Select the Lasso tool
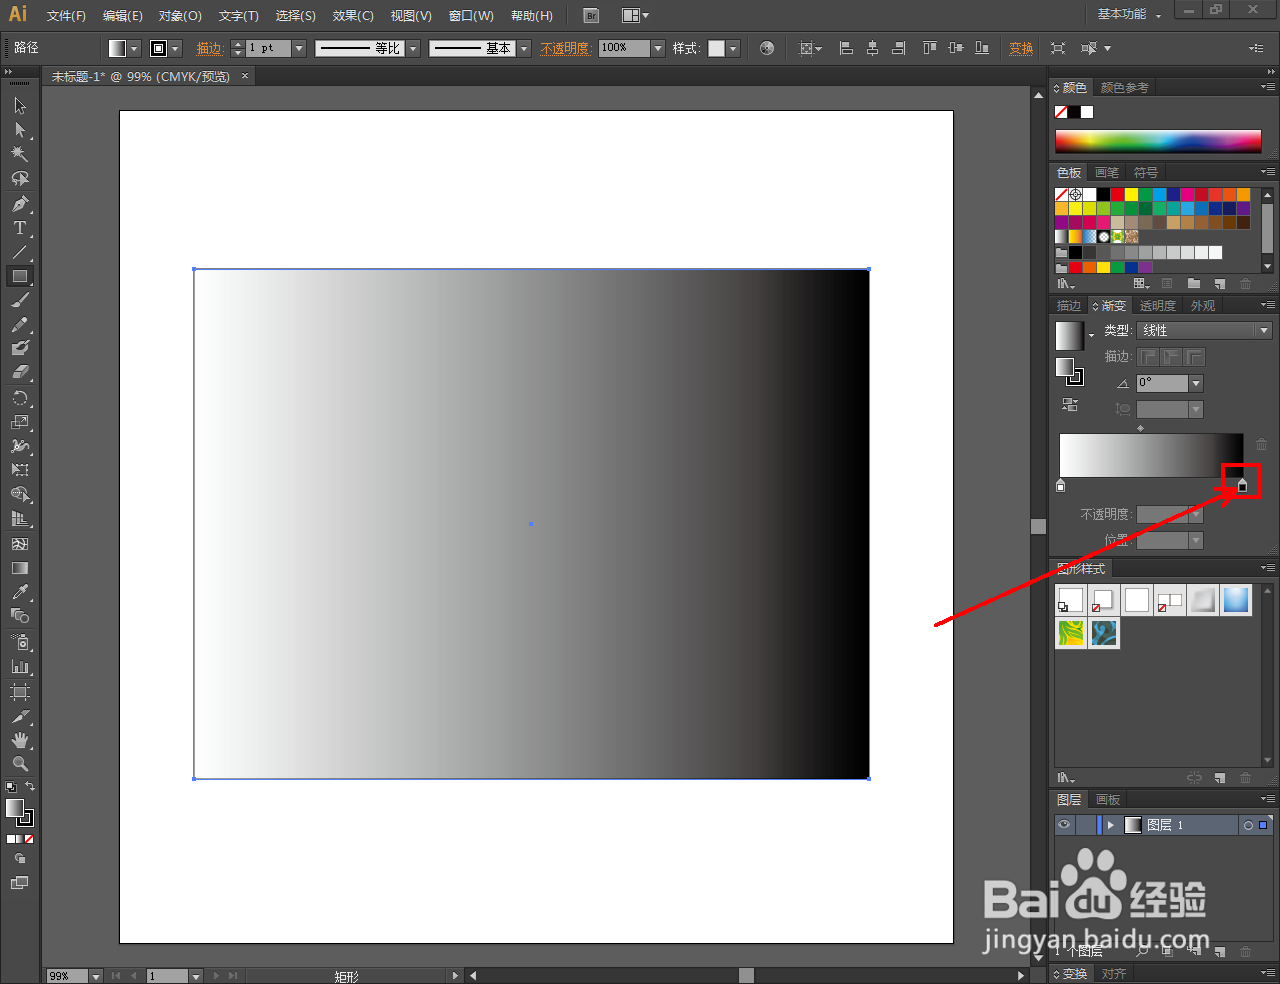Image resolution: width=1280 pixels, height=984 pixels. click(x=19, y=178)
